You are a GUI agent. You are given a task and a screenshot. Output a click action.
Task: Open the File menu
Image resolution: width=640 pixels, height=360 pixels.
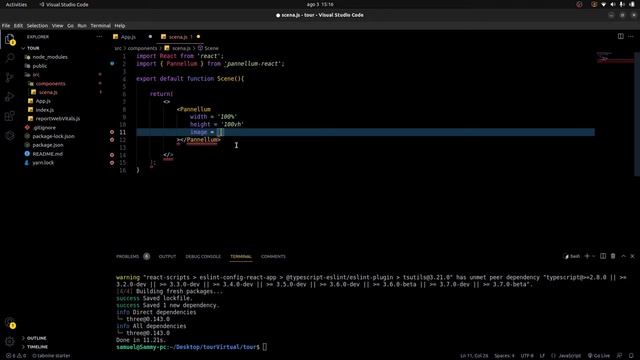coord(6,25)
